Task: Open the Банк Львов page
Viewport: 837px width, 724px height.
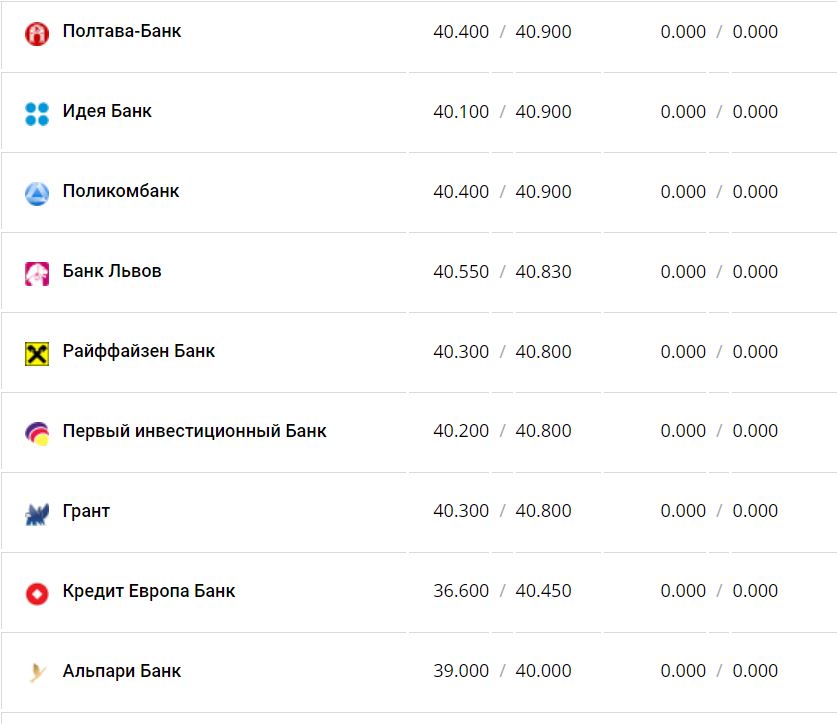Action: 112,271
